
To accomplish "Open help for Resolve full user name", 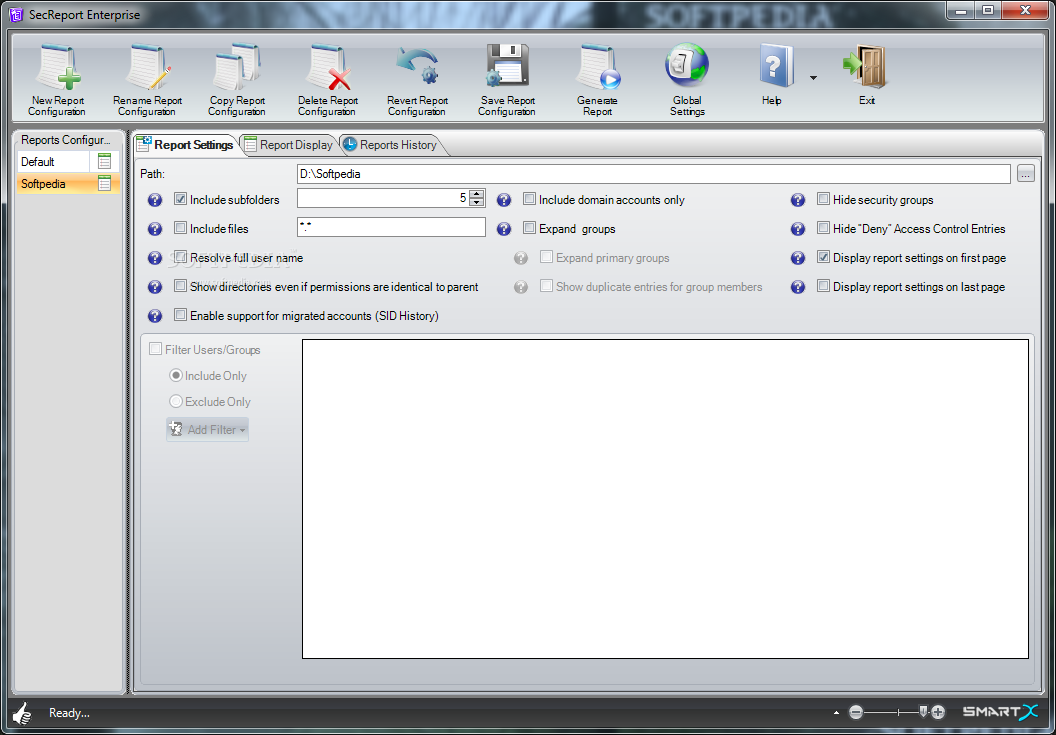I will pos(155,258).
